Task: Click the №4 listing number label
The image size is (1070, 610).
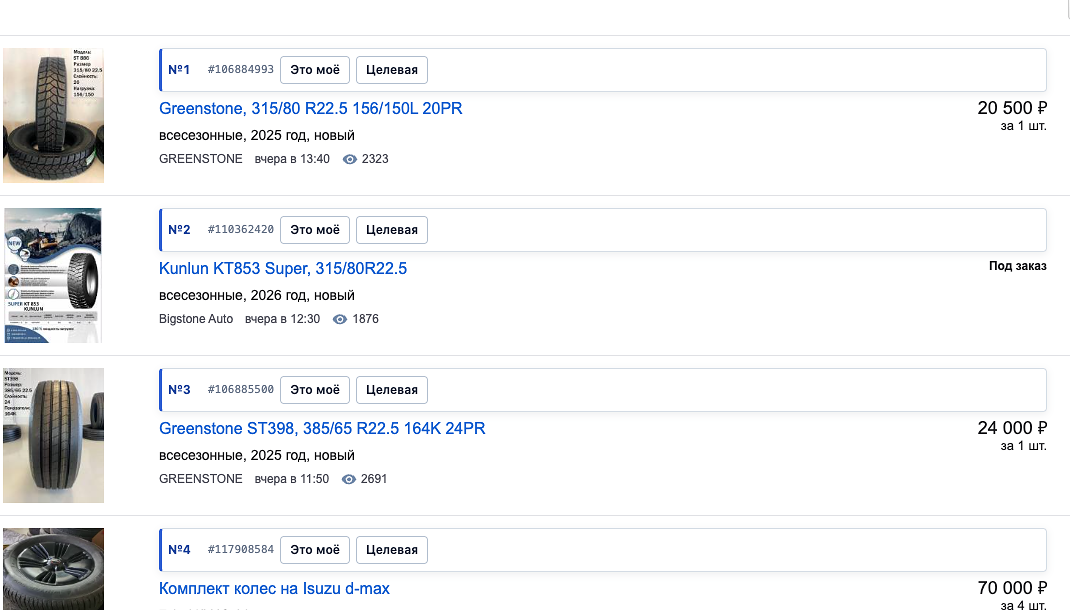Action: (x=179, y=550)
